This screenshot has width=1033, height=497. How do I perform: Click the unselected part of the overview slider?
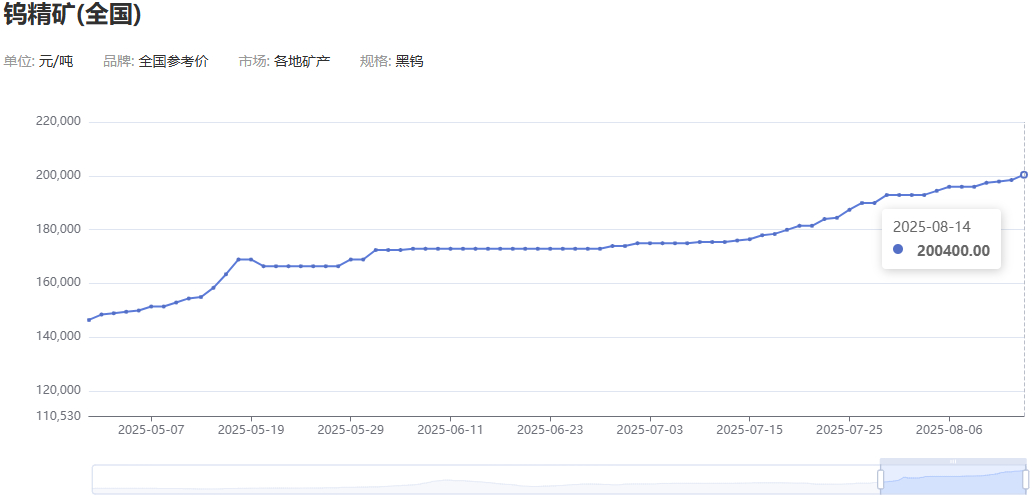pos(486,479)
